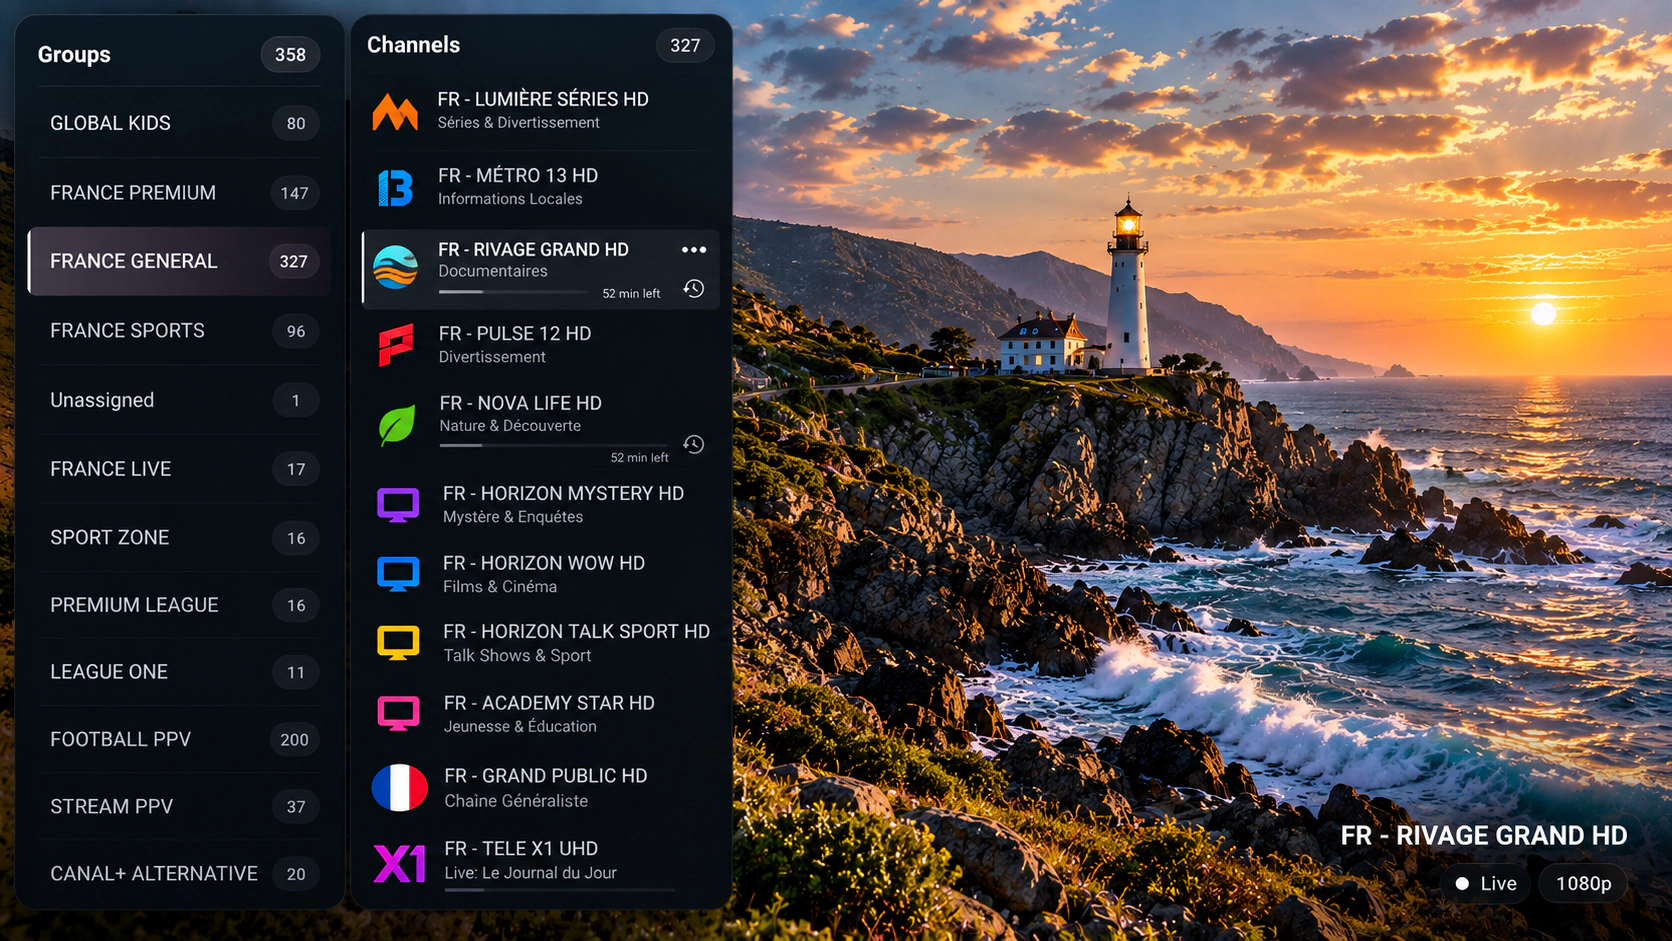
Task: Play FR - HORIZON WOW HD channel
Action: 541,575
